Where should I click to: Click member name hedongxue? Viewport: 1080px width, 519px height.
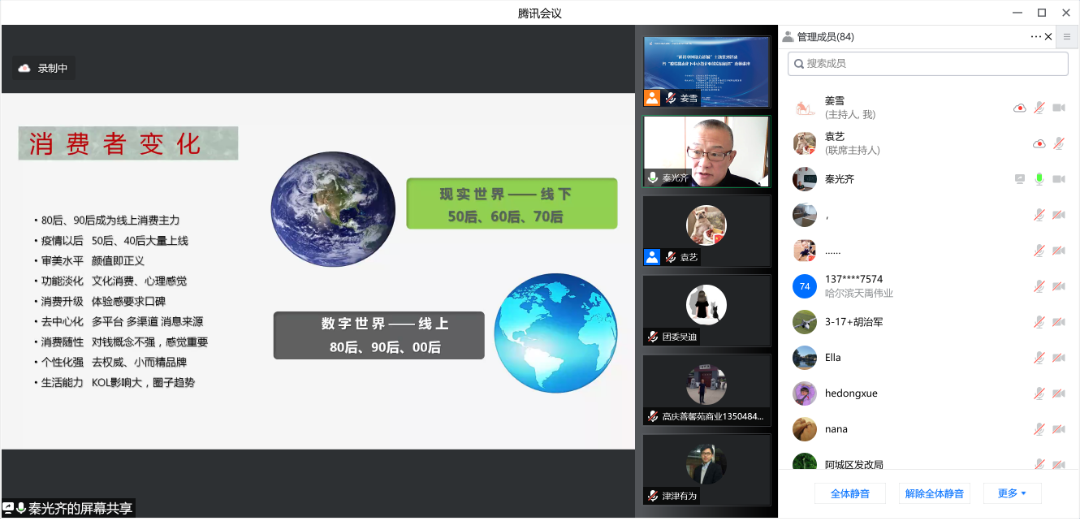(x=851, y=393)
